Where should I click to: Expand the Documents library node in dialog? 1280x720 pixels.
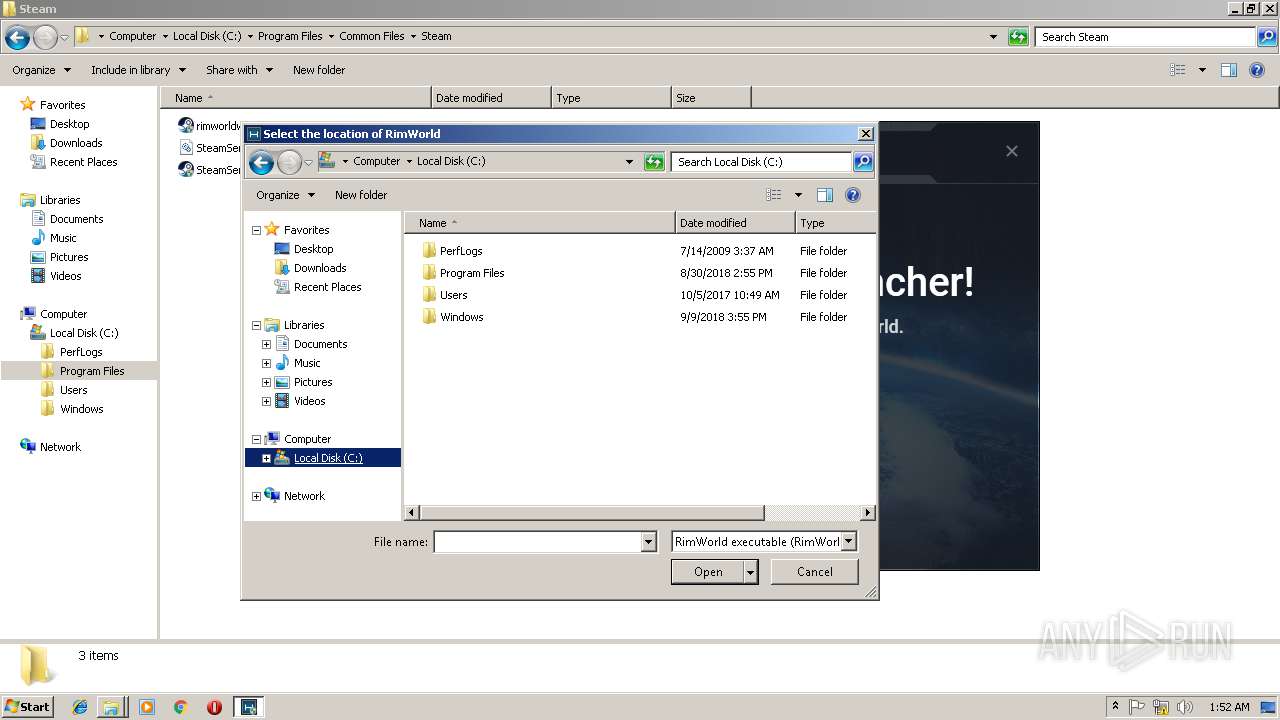(266, 344)
